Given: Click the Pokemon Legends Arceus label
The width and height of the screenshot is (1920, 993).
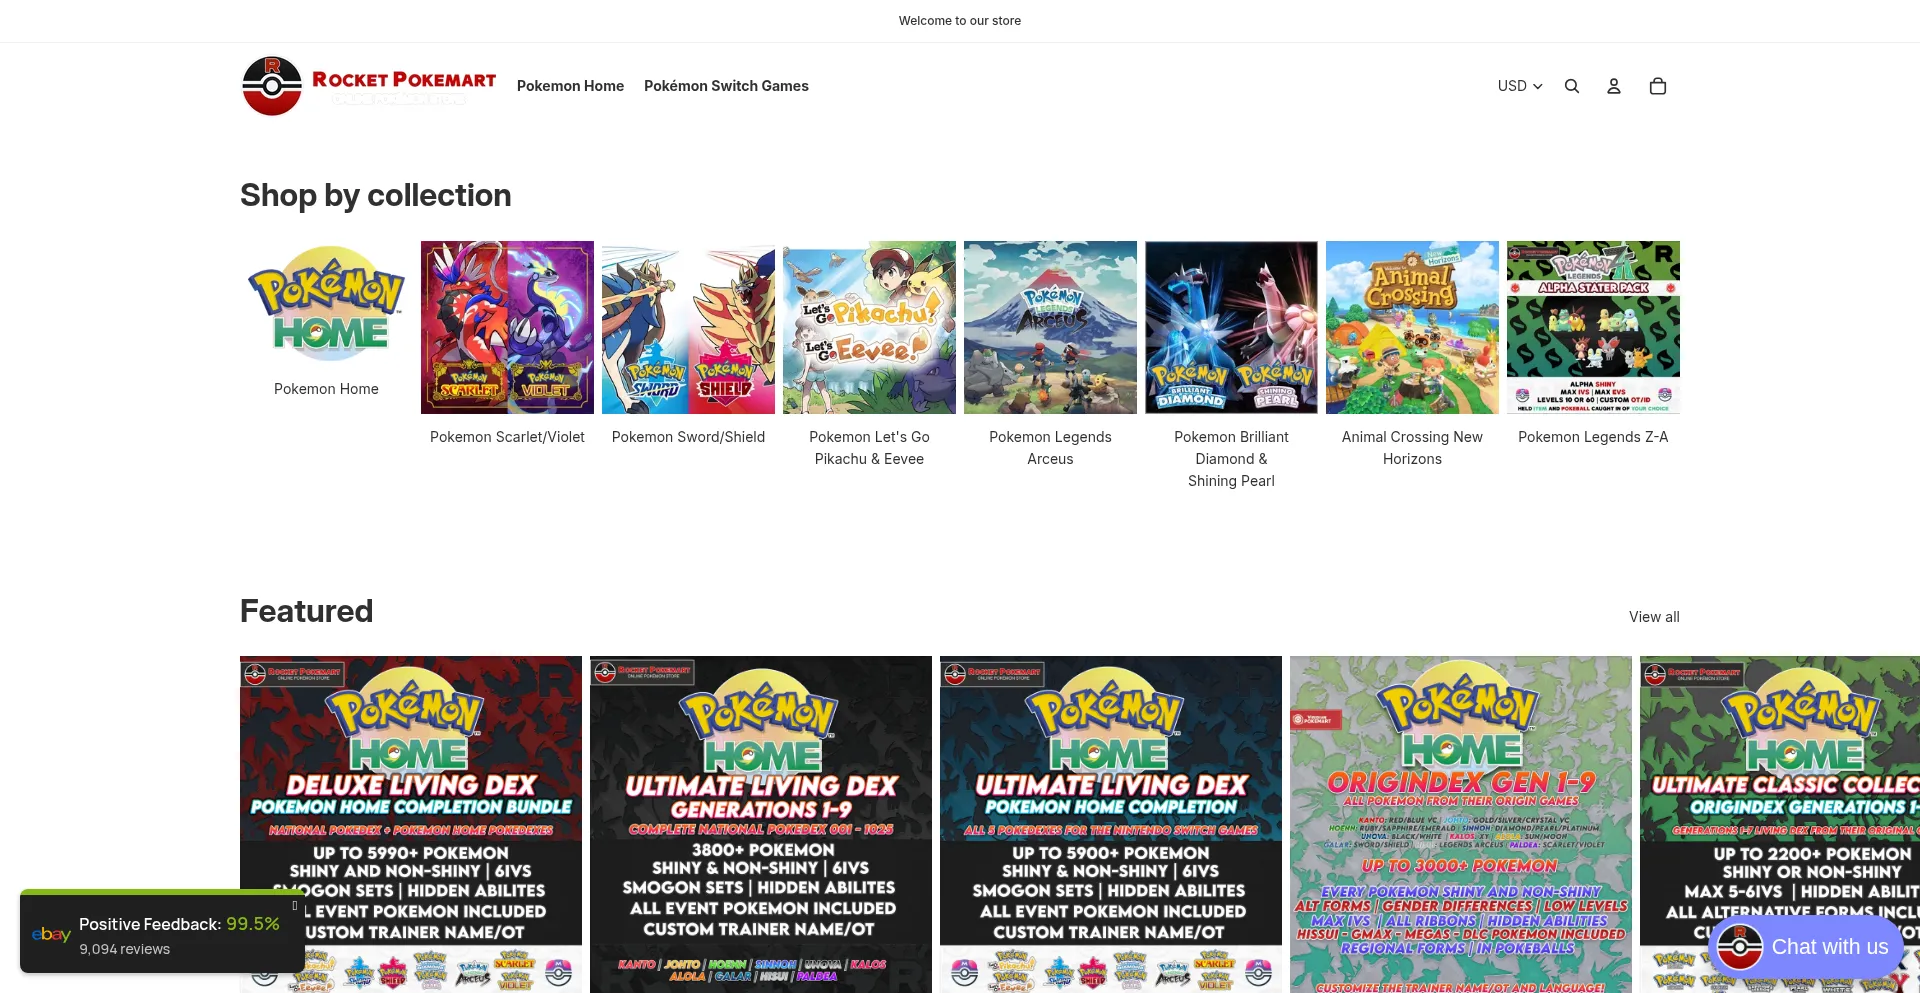Looking at the screenshot, I should click(1050, 448).
